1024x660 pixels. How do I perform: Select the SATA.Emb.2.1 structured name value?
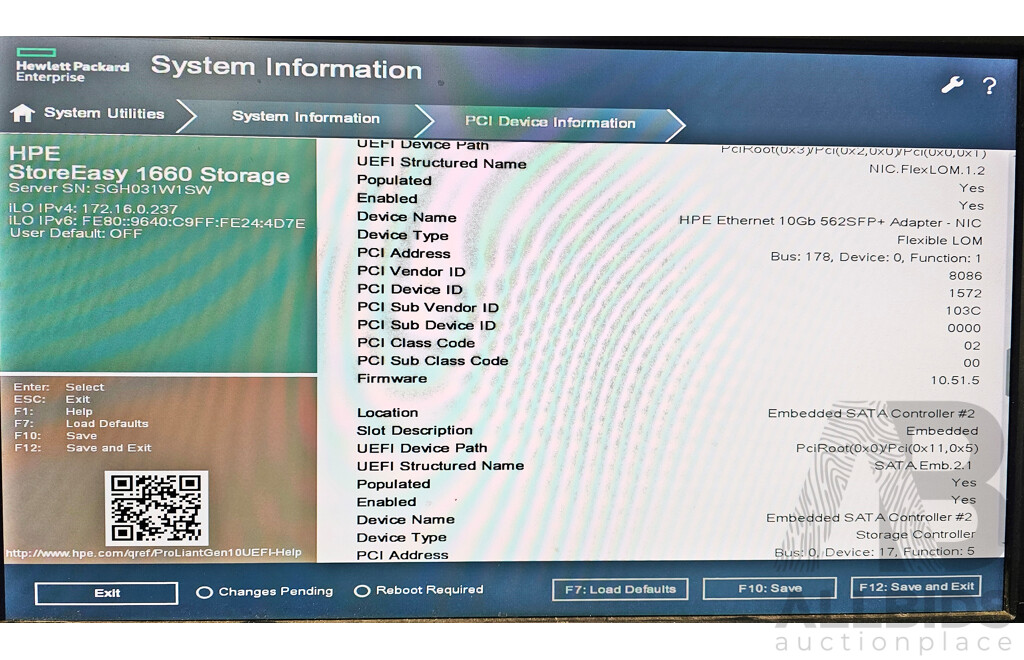(923, 465)
